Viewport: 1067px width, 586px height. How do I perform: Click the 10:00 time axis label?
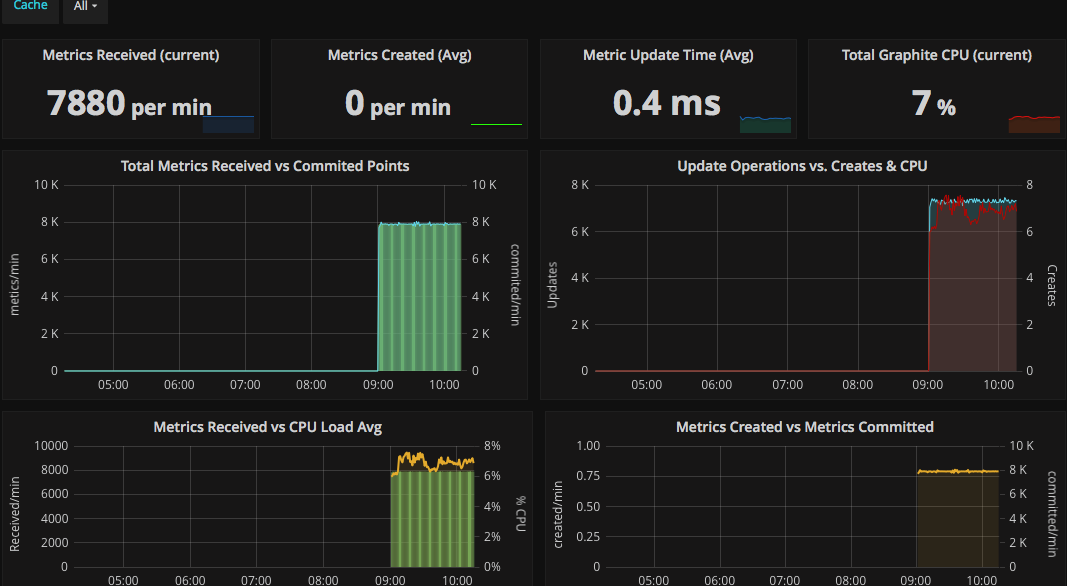[444, 384]
